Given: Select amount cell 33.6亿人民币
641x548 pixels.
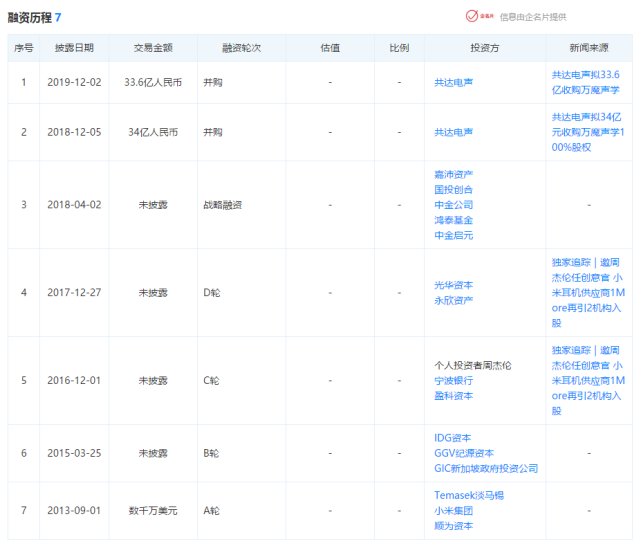Looking at the screenshot, I should coord(153,83).
